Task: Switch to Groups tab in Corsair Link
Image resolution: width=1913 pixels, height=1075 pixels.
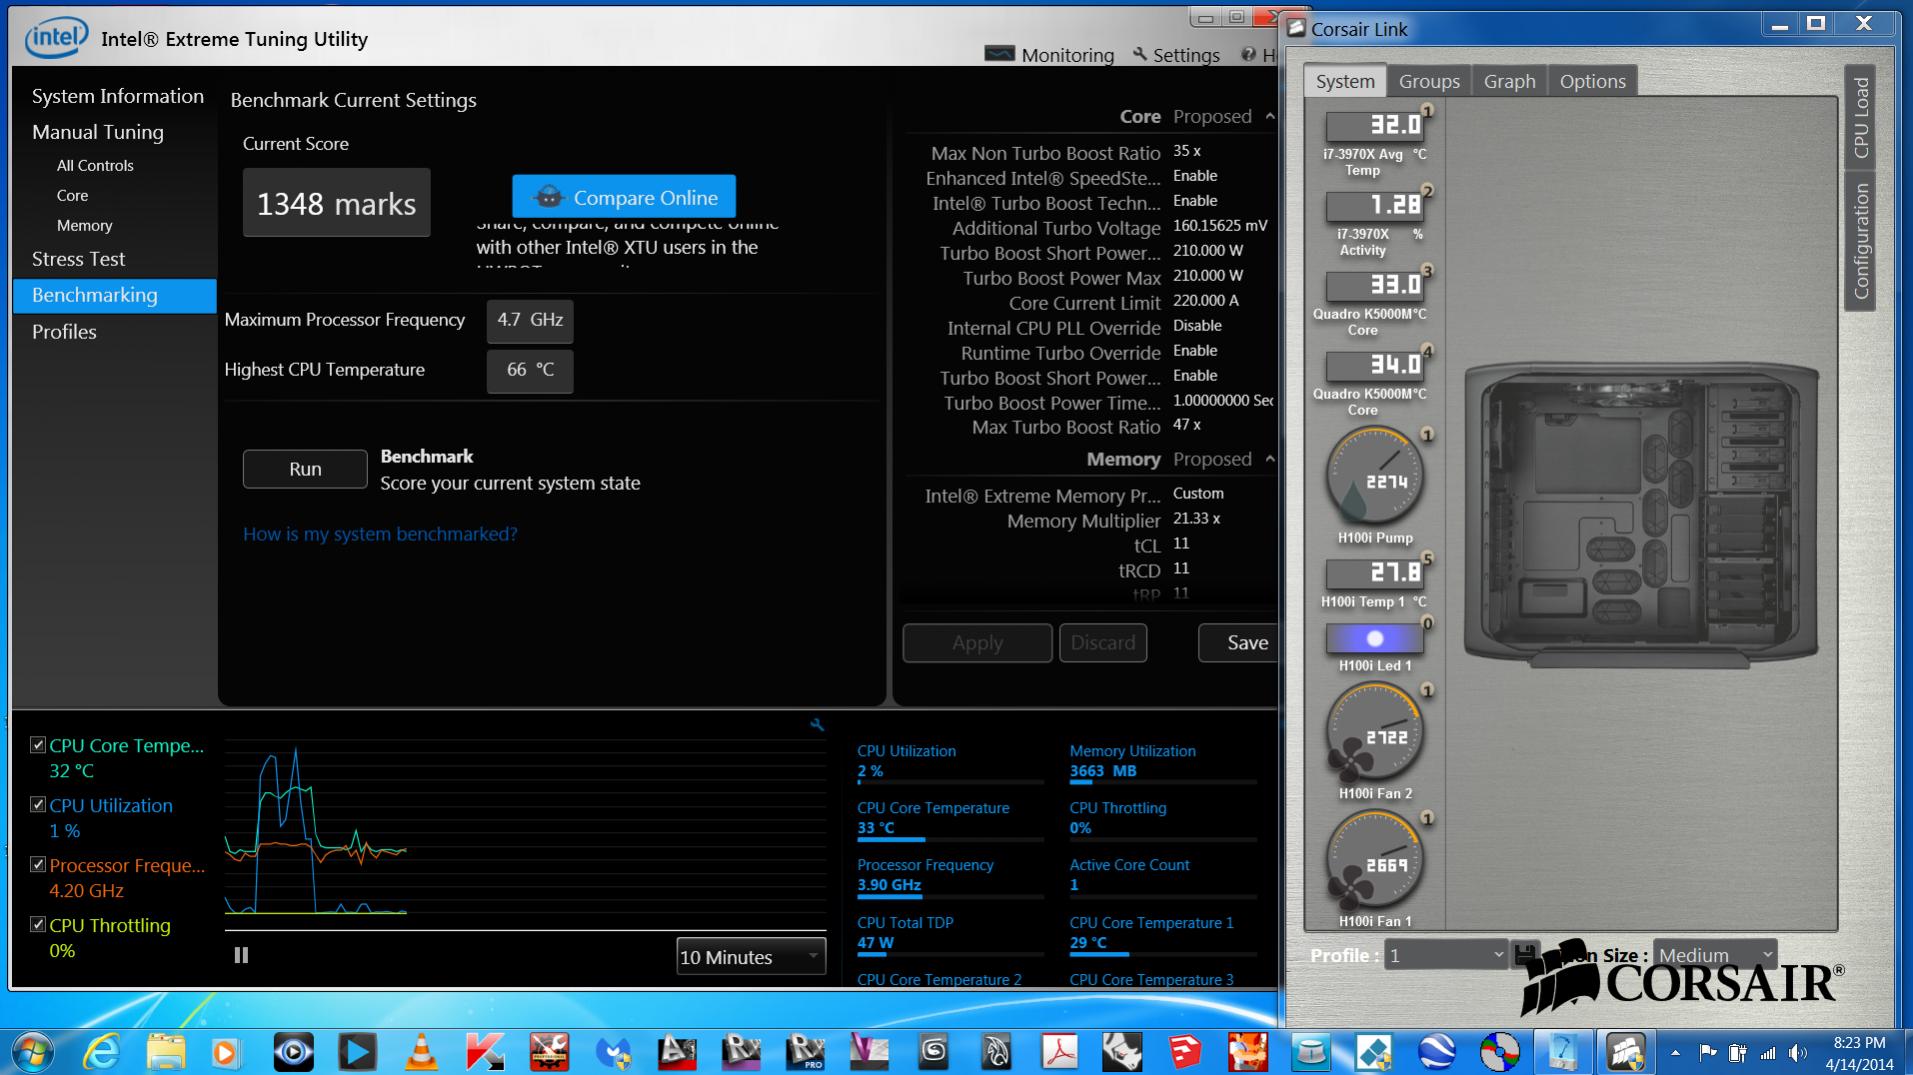Action: pyautogui.click(x=1429, y=81)
